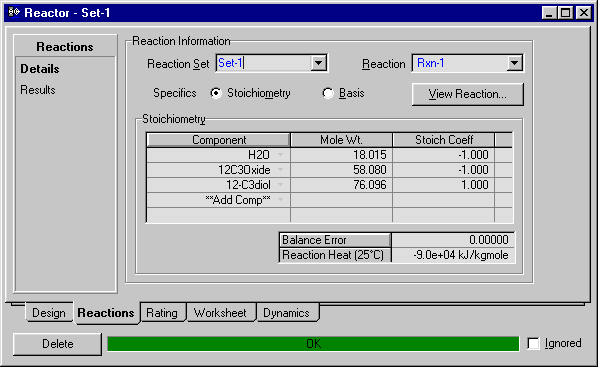Select the 12-C3diol component cell
598x367 pixels.
point(219,185)
